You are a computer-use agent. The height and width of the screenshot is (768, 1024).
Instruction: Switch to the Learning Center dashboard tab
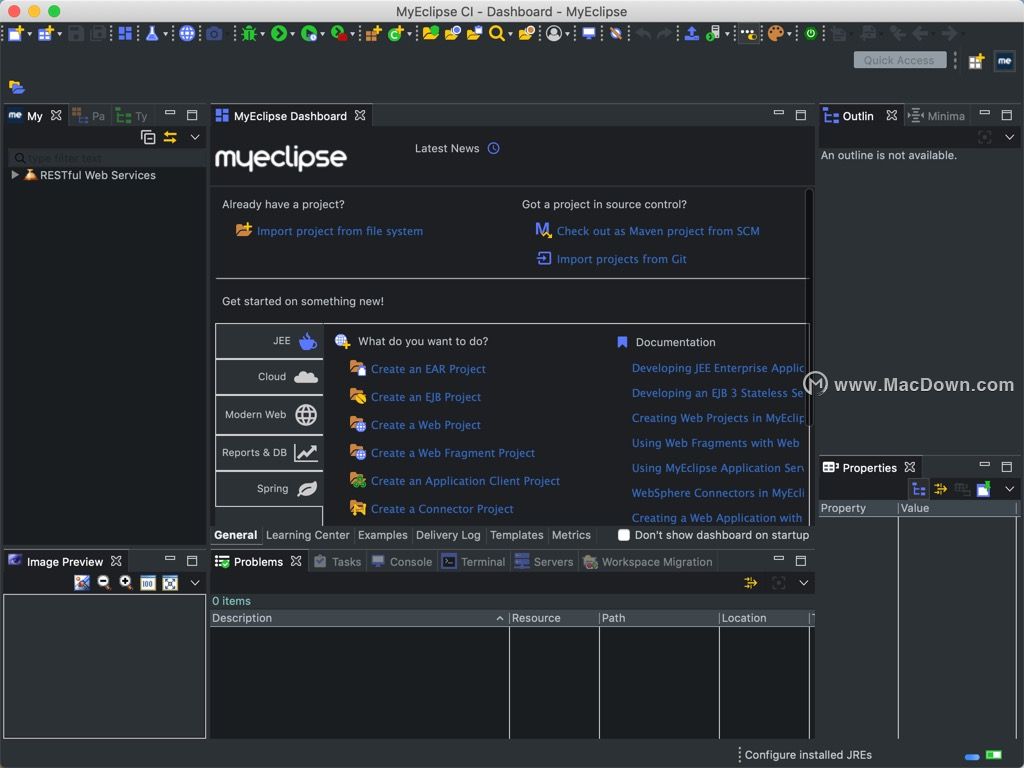tap(308, 535)
